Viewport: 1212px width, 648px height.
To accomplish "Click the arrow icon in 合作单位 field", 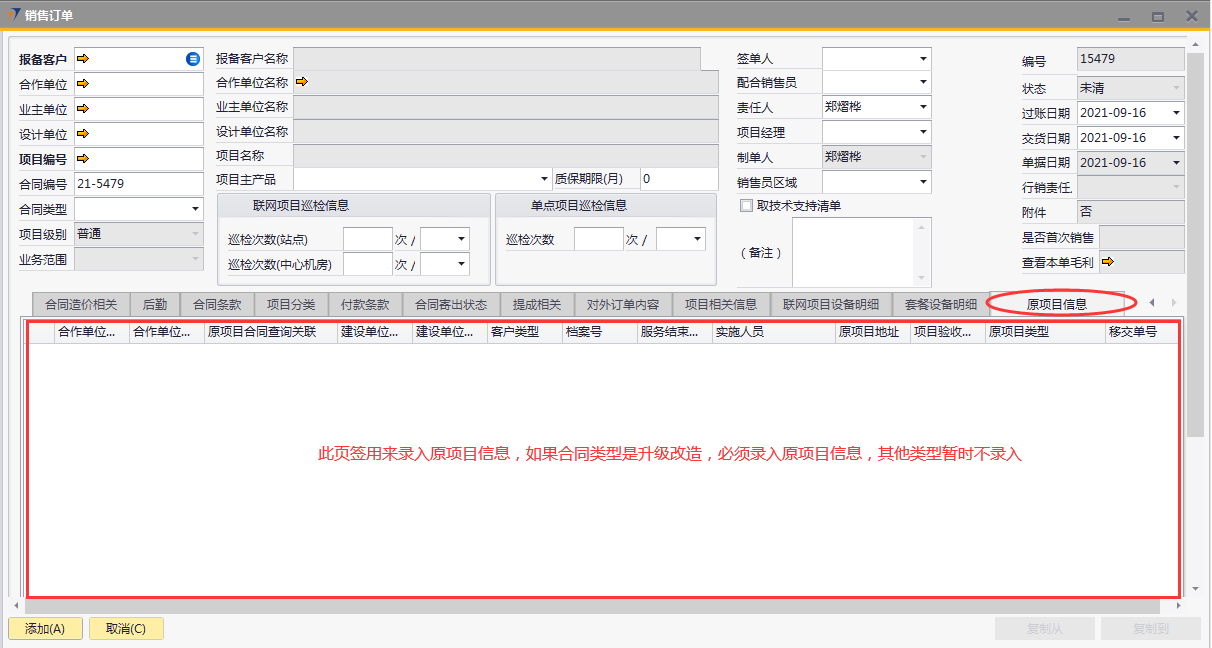I will 83,84.
